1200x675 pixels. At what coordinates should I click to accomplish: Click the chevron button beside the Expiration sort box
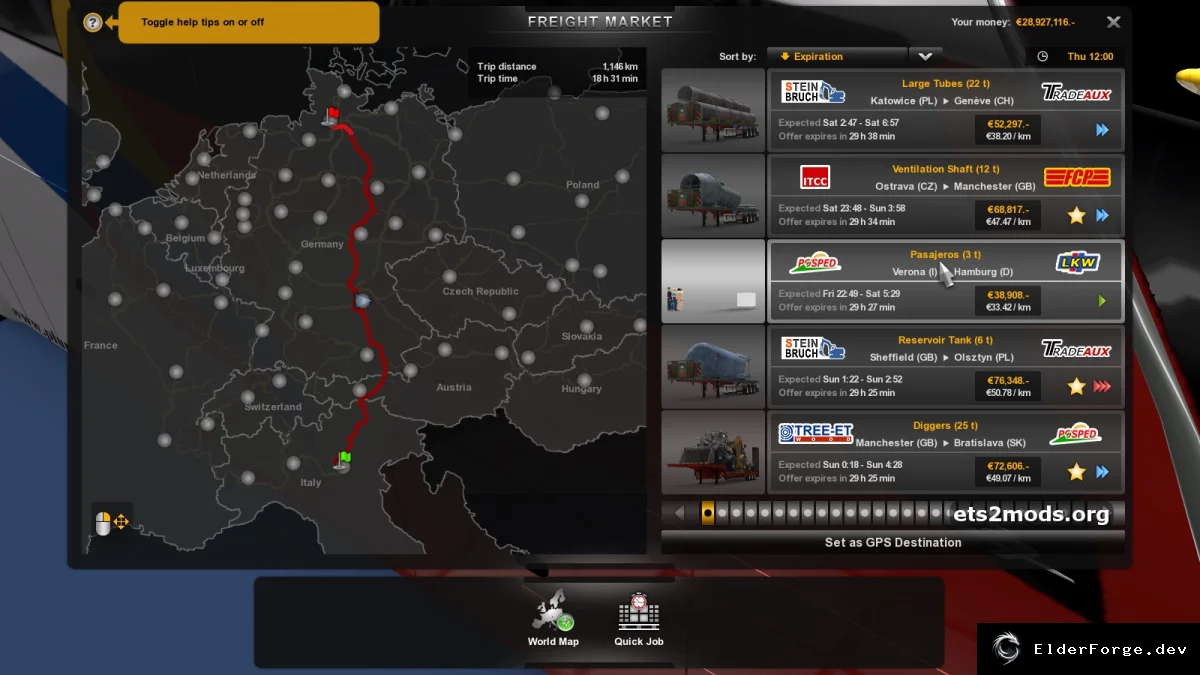[925, 57]
